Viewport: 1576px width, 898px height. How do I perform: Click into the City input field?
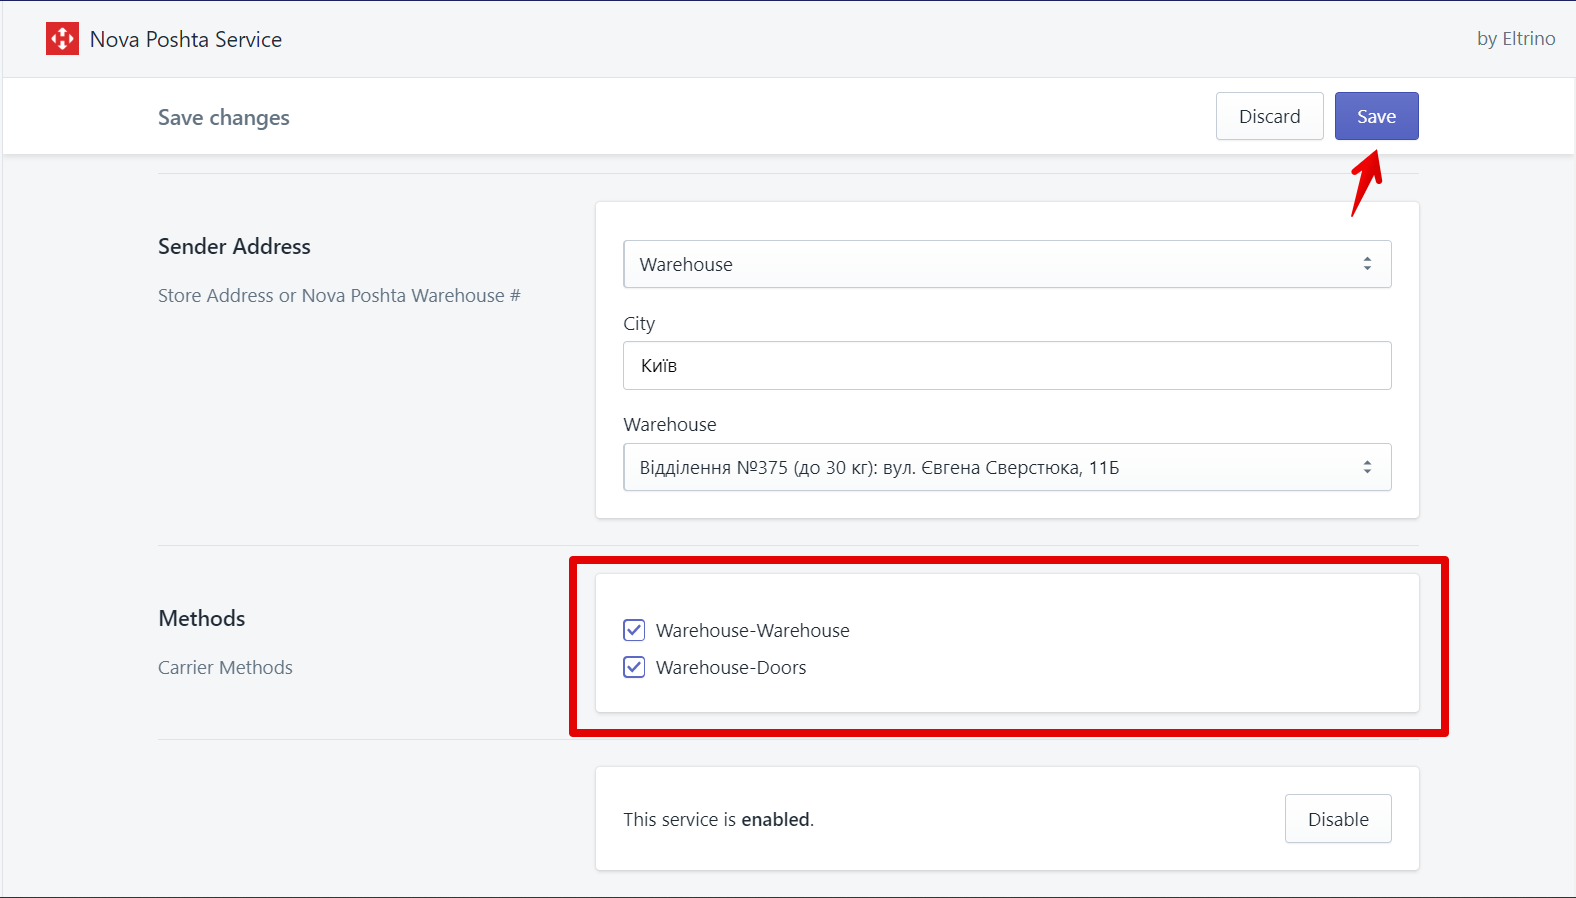point(1007,366)
